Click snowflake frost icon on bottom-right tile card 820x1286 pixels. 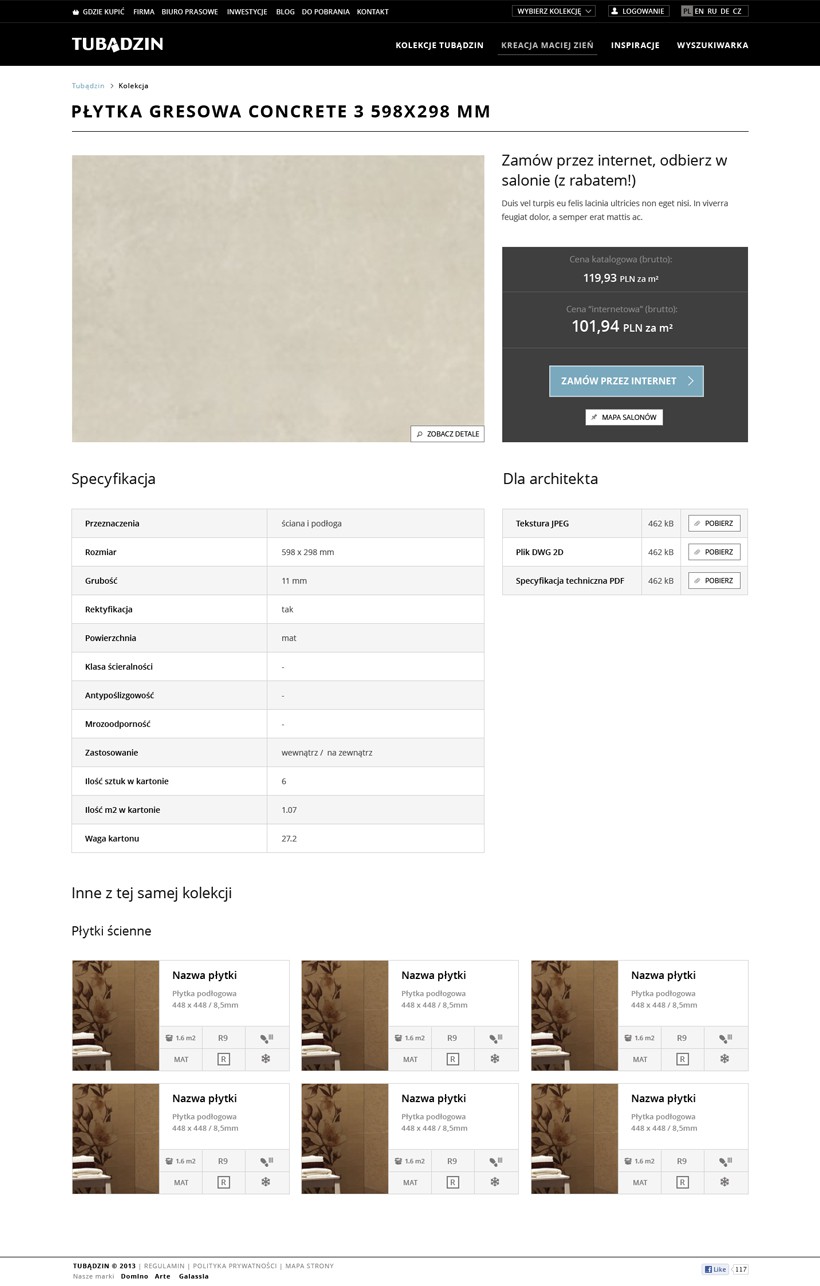(x=725, y=1182)
